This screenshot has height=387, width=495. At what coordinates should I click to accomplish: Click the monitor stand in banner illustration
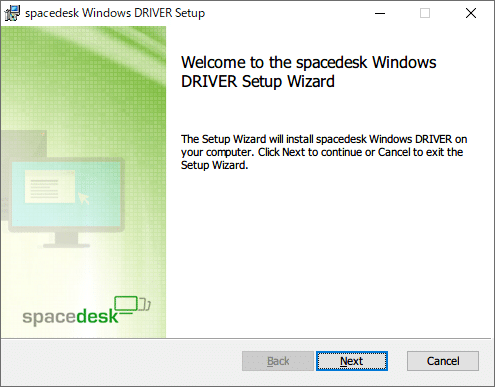tap(67, 240)
